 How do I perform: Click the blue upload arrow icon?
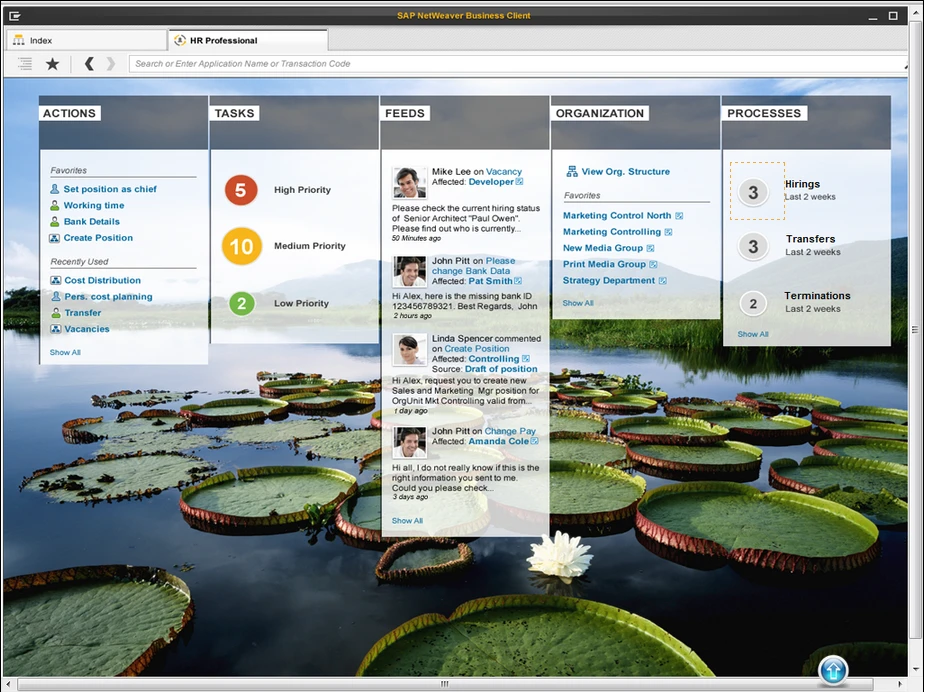[x=833, y=670]
